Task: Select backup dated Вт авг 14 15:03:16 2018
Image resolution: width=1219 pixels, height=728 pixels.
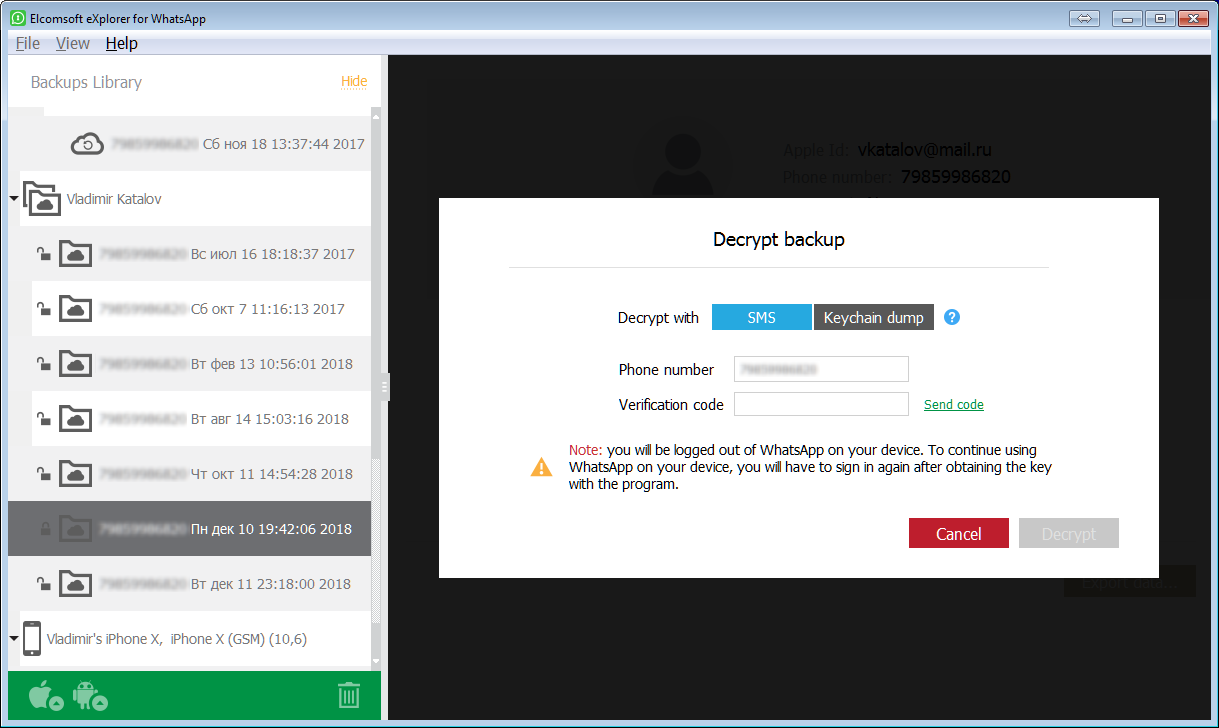Action: [201, 419]
